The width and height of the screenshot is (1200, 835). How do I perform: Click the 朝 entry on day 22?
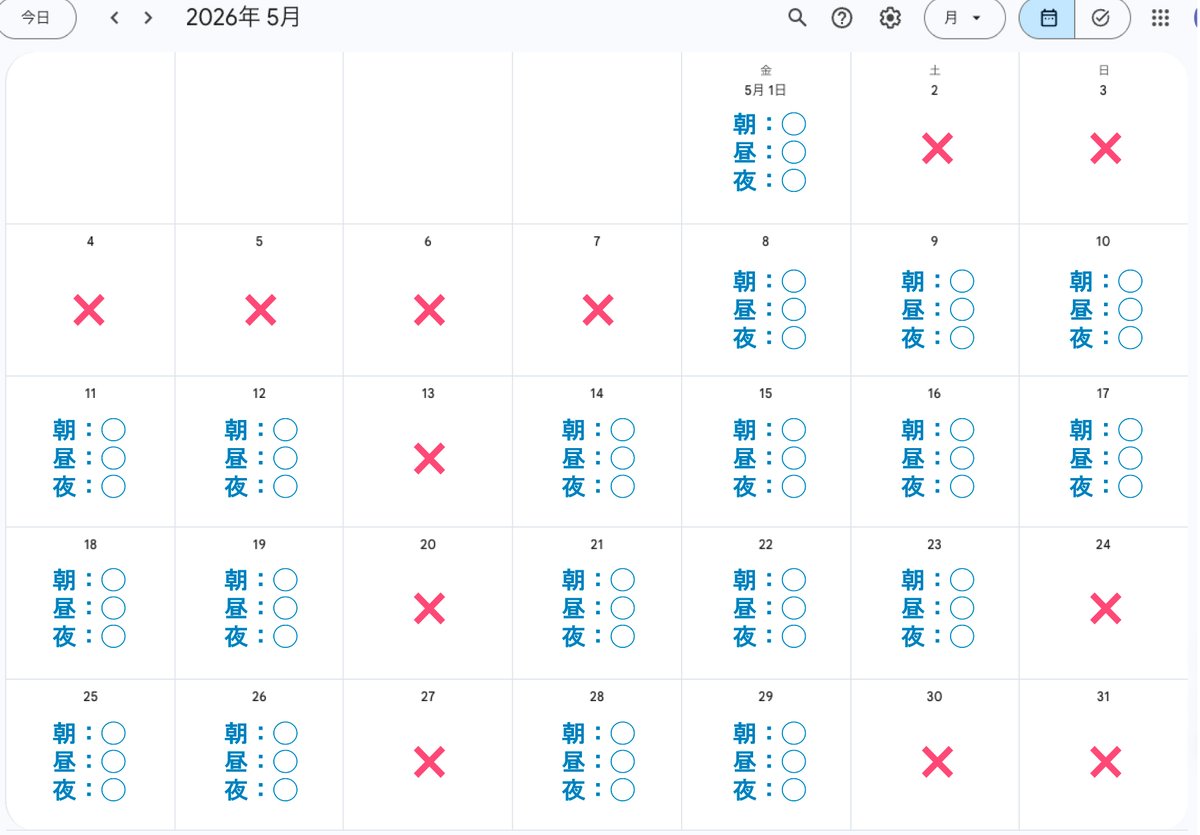[769, 580]
